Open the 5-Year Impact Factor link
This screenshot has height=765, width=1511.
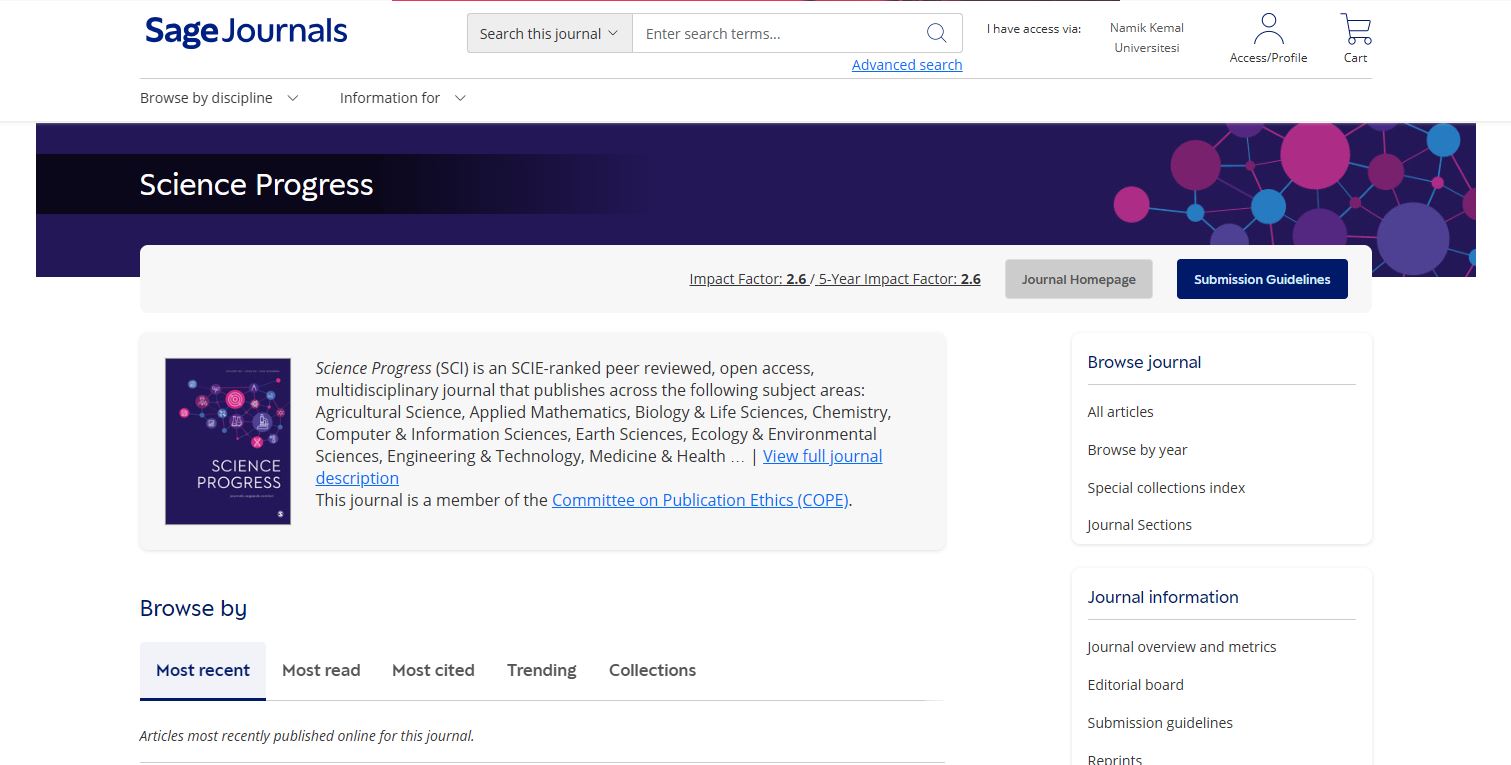(899, 279)
